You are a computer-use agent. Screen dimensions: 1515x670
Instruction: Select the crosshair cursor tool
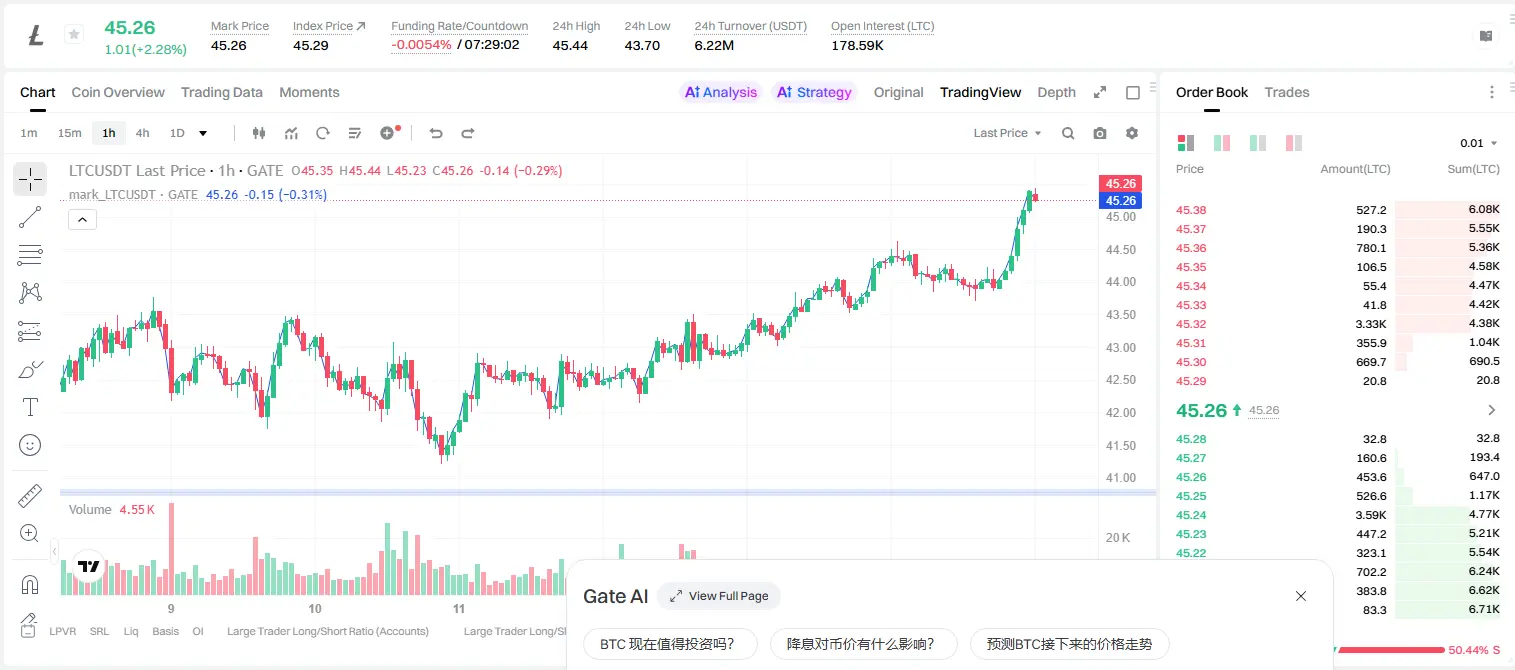(30, 180)
